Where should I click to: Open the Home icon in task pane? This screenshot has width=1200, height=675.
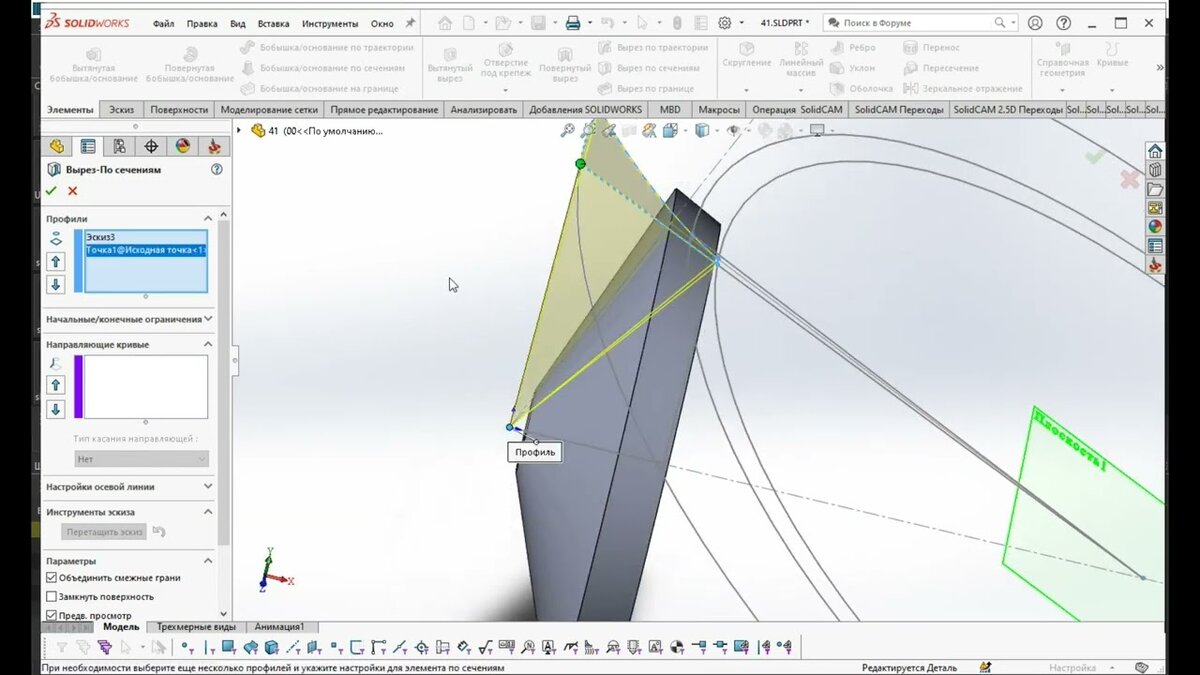pos(1155,151)
